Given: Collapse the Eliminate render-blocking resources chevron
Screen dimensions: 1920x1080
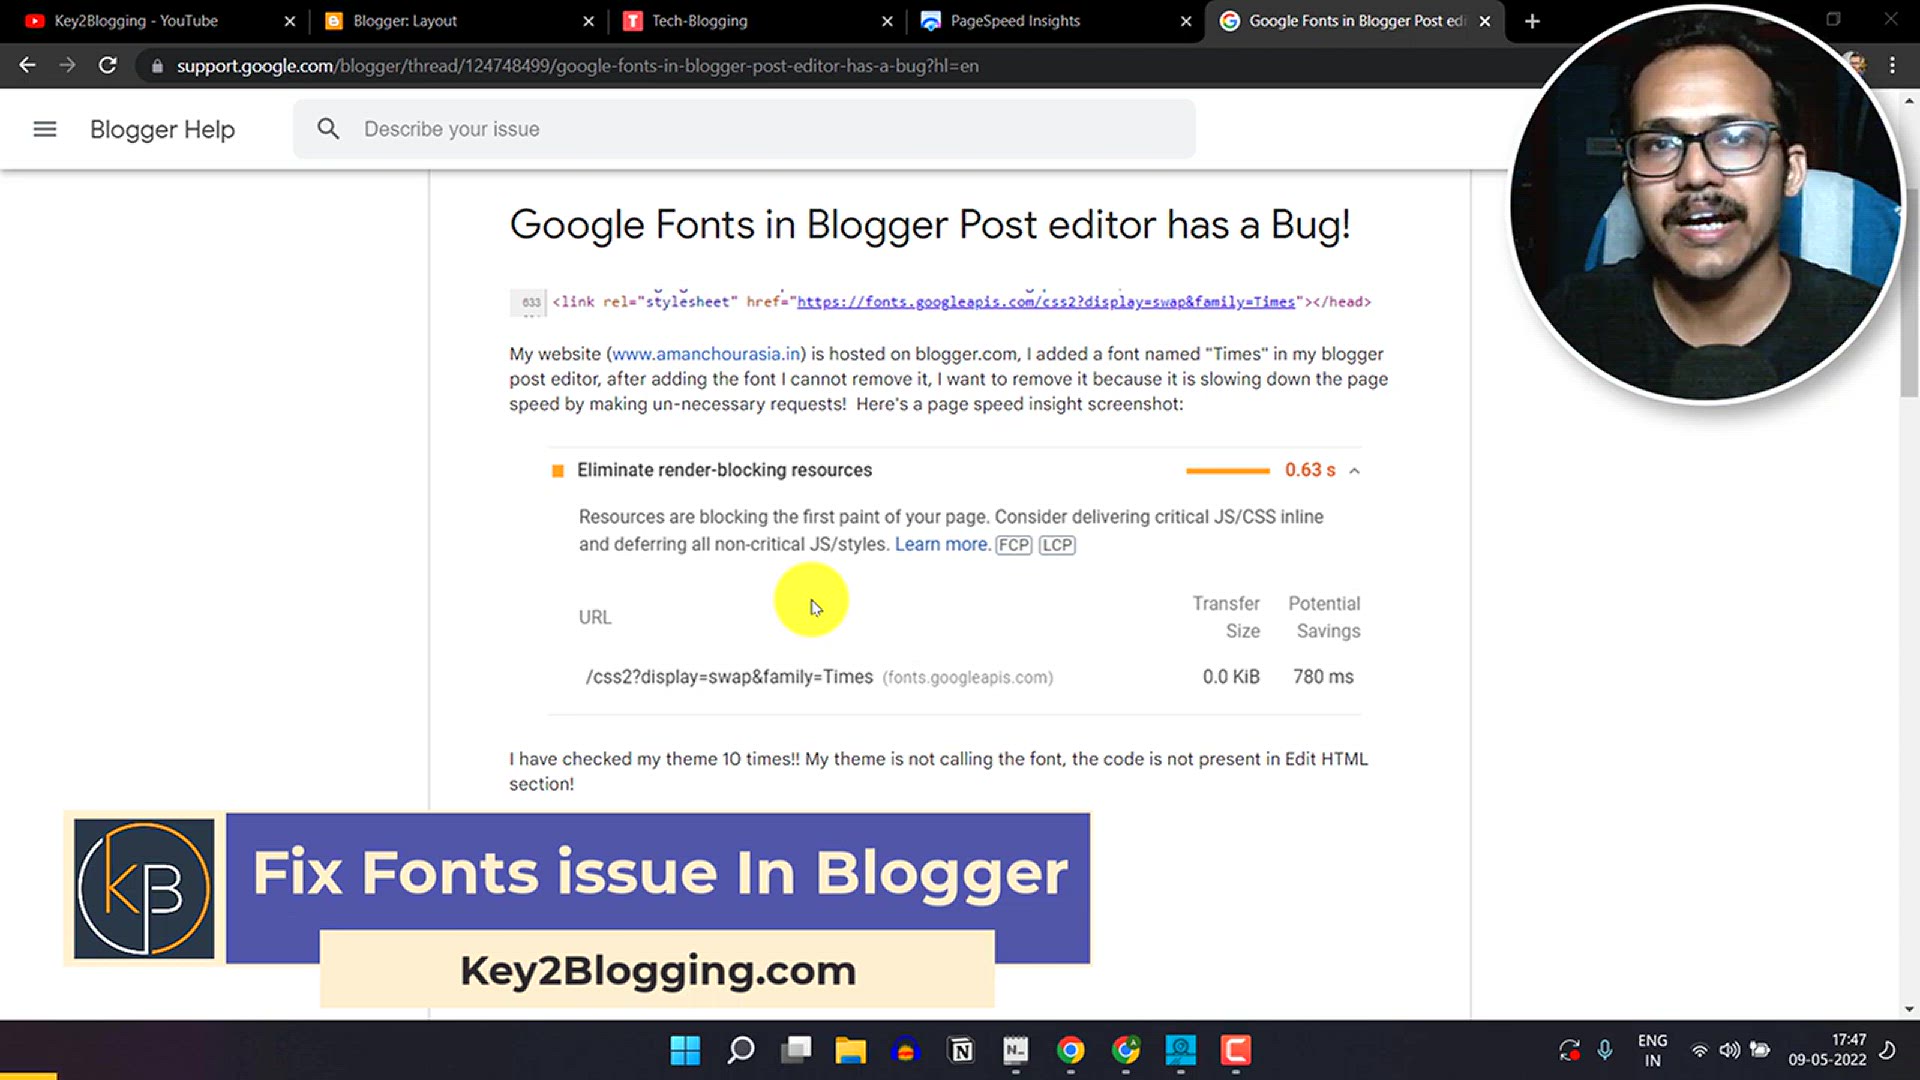Looking at the screenshot, I should [1354, 470].
